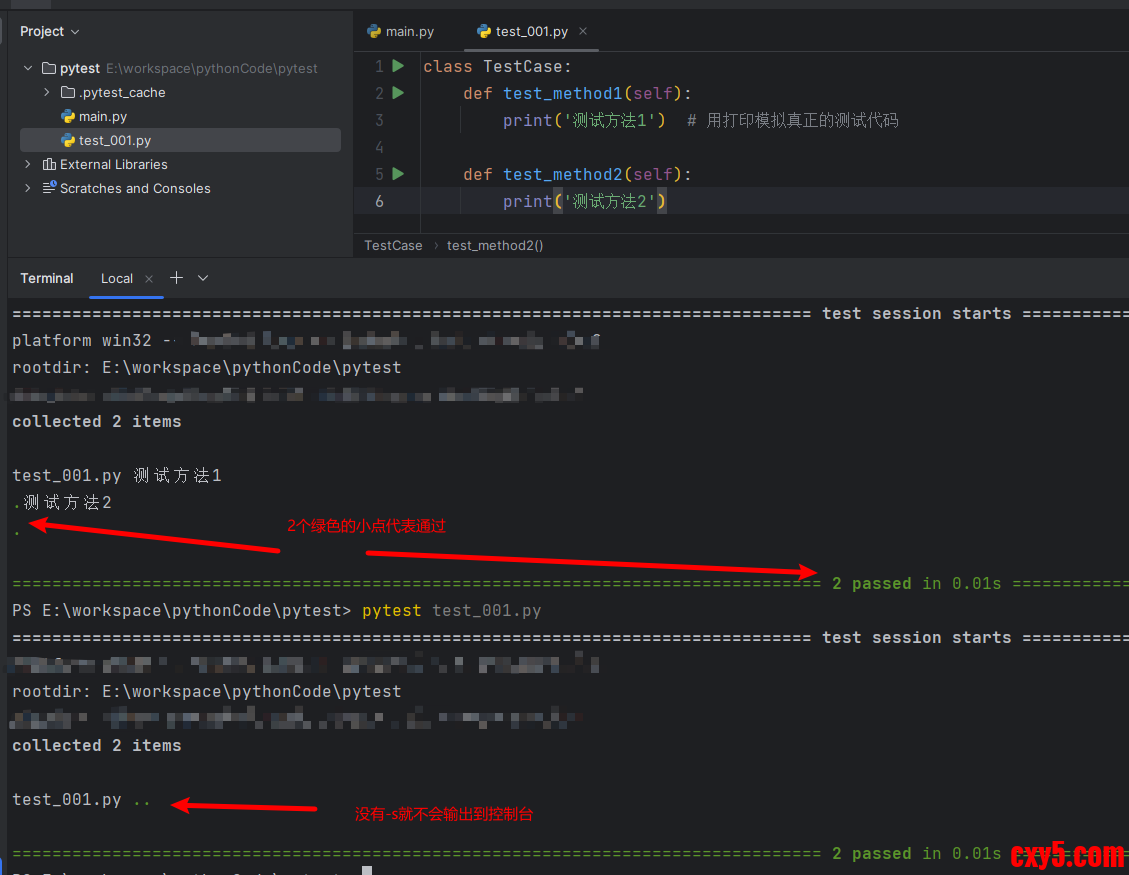Run TestCase class via gutter run icon
Image resolution: width=1129 pixels, height=875 pixels.
coord(398,66)
